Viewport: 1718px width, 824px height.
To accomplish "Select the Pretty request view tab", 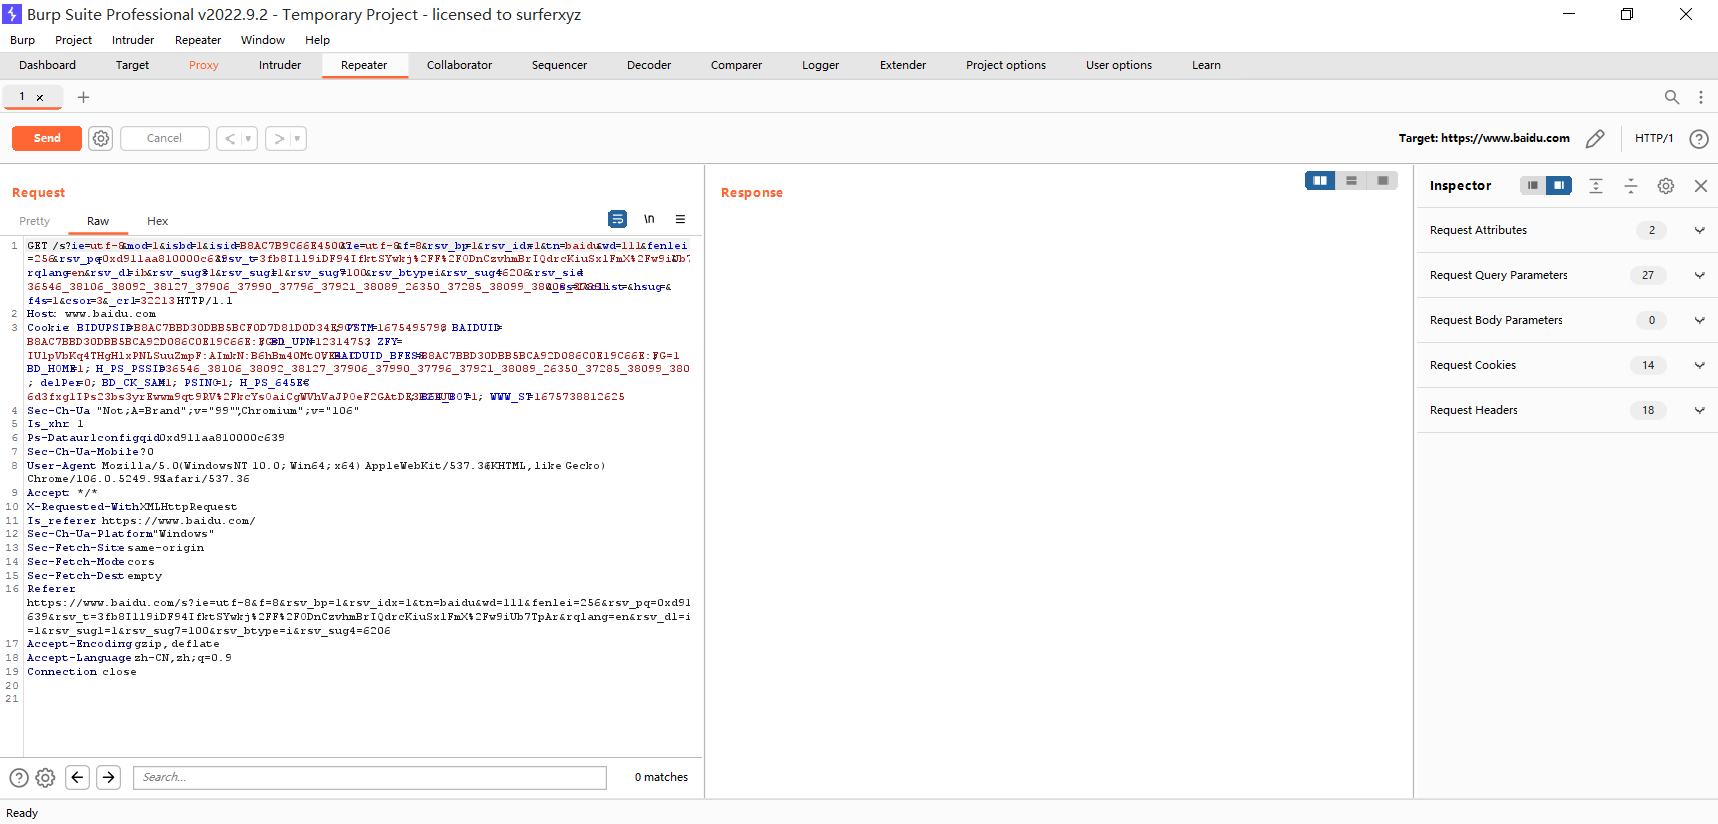I will pyautogui.click(x=34, y=221).
